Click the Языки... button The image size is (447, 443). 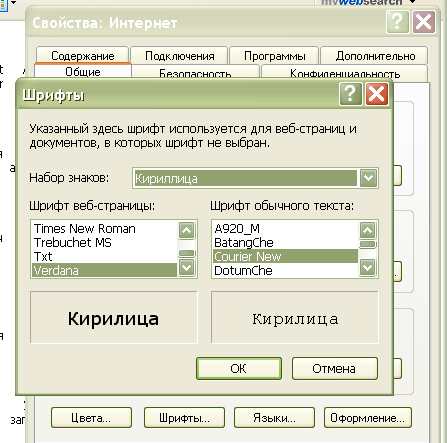click(274, 418)
